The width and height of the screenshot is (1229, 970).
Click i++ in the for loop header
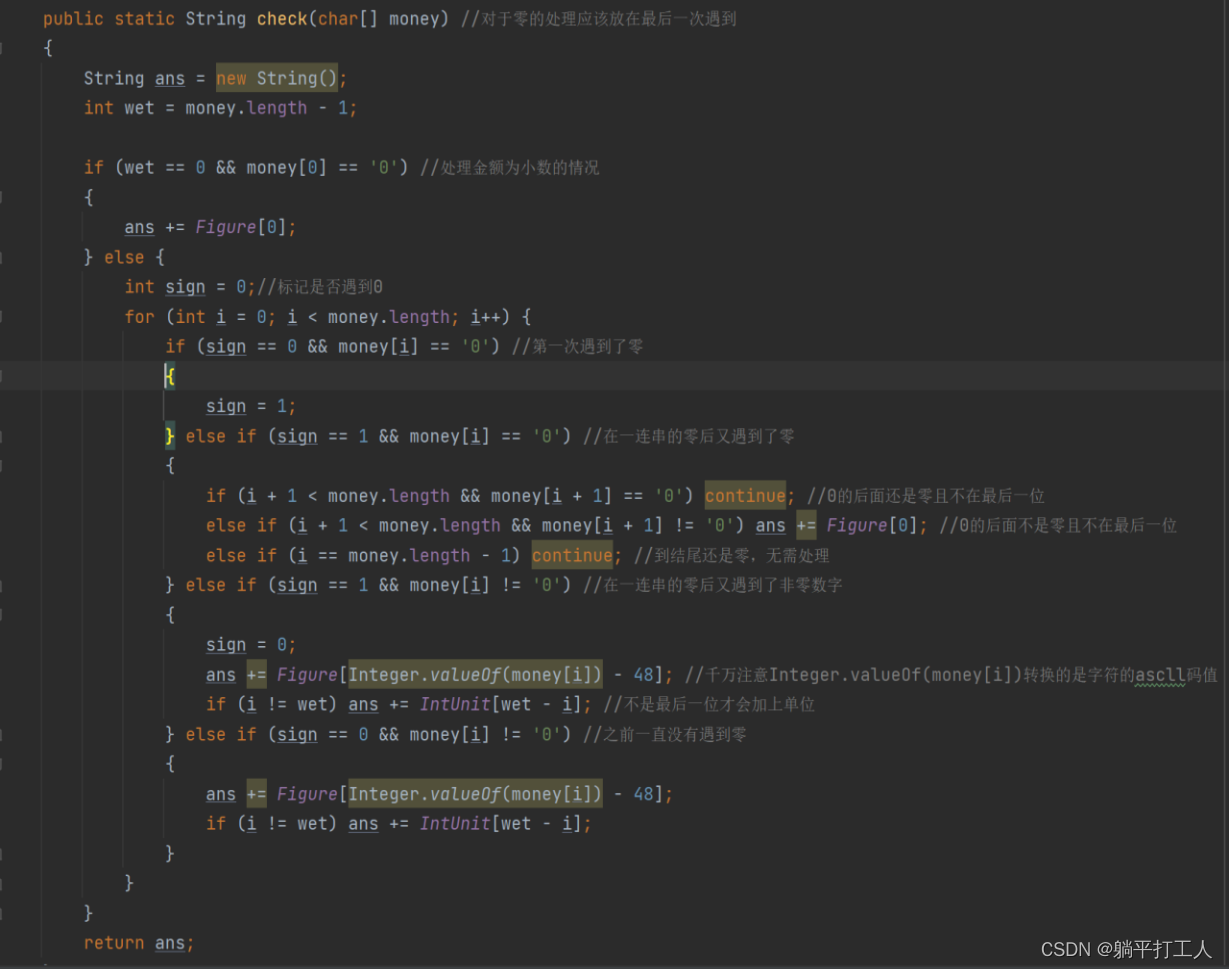[488, 317]
